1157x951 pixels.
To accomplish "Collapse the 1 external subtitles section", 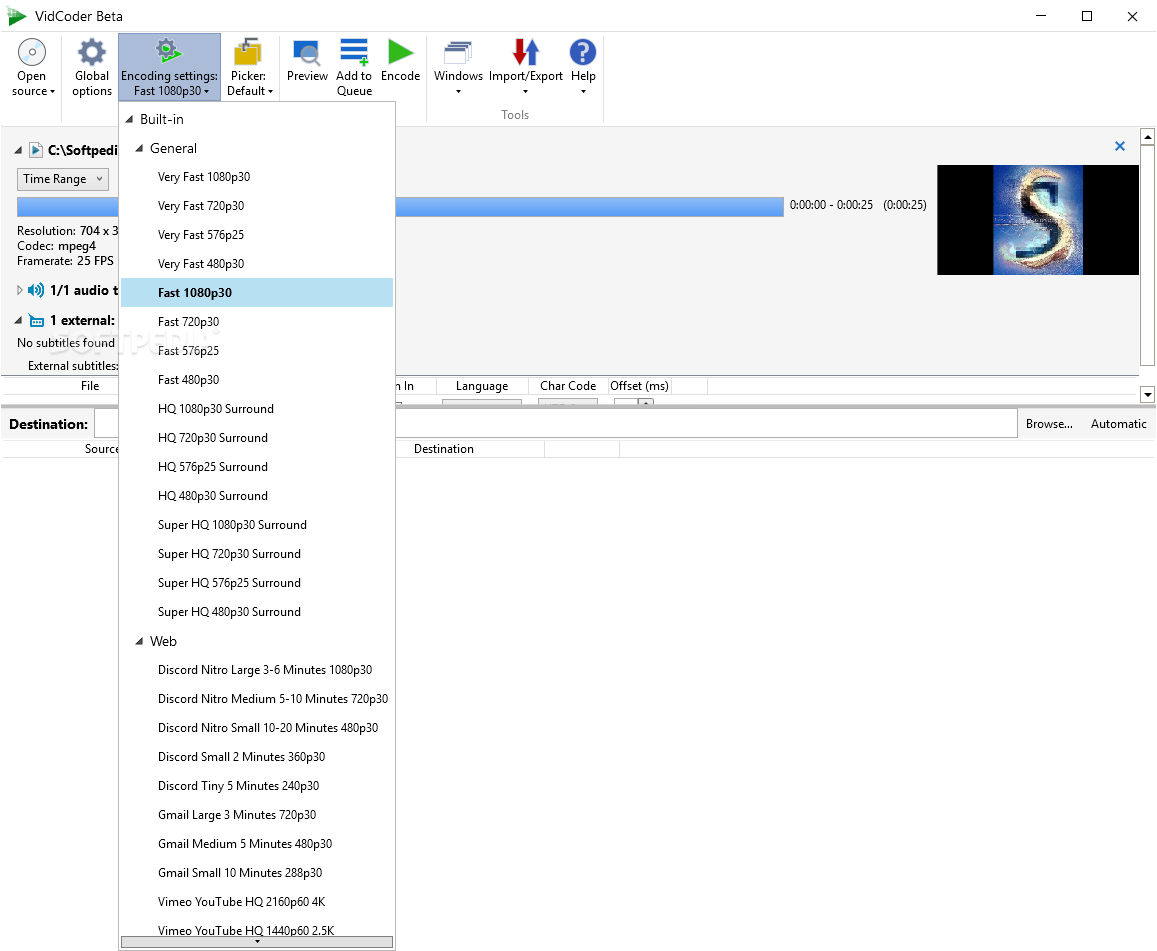I will 18,320.
